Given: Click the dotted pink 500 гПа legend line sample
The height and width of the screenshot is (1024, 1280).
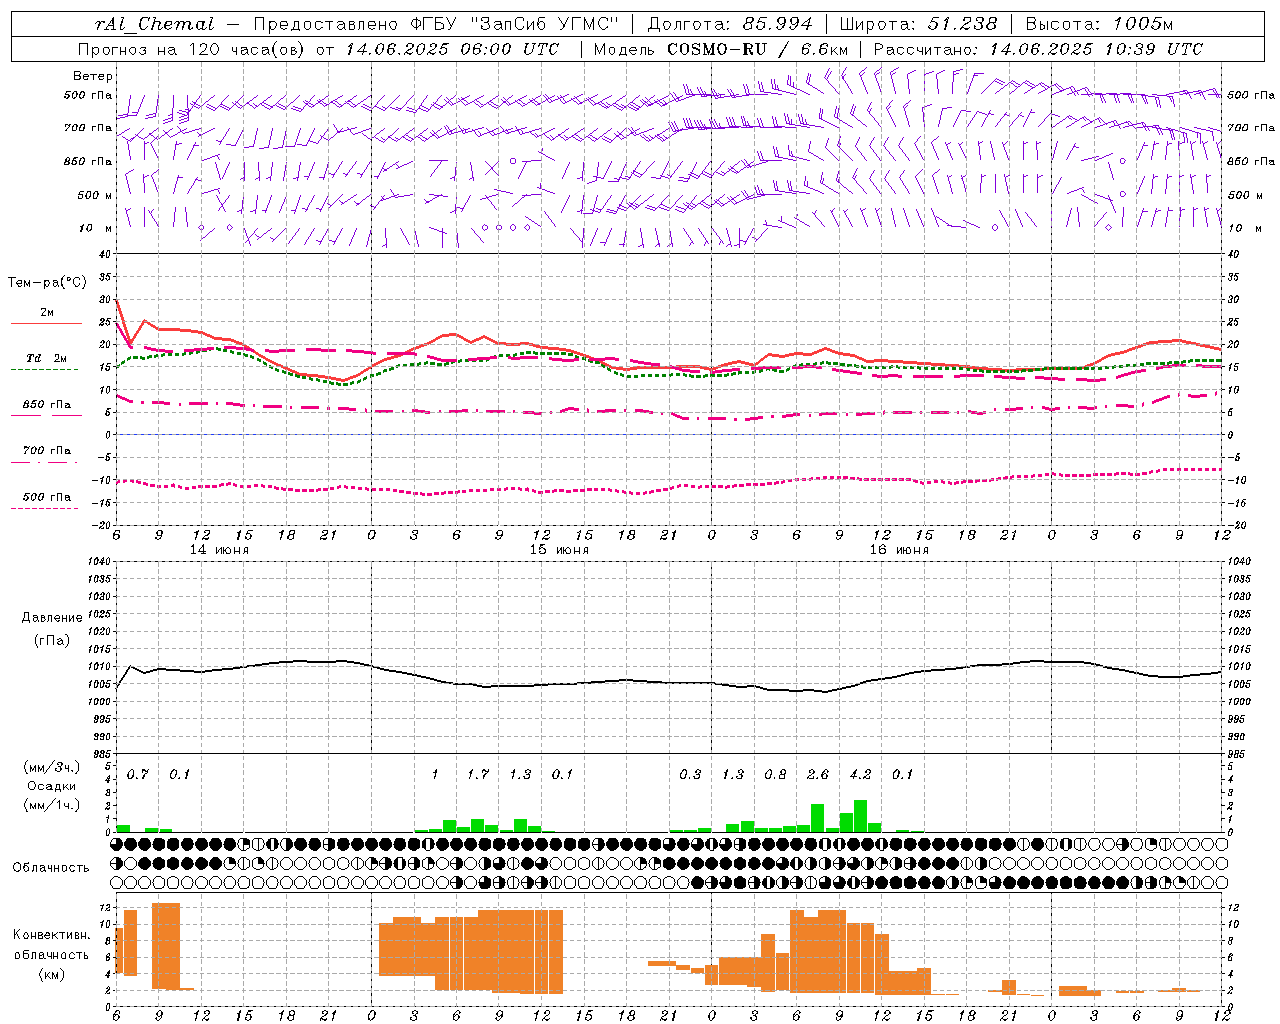Looking at the screenshot, I should (x=44, y=508).
